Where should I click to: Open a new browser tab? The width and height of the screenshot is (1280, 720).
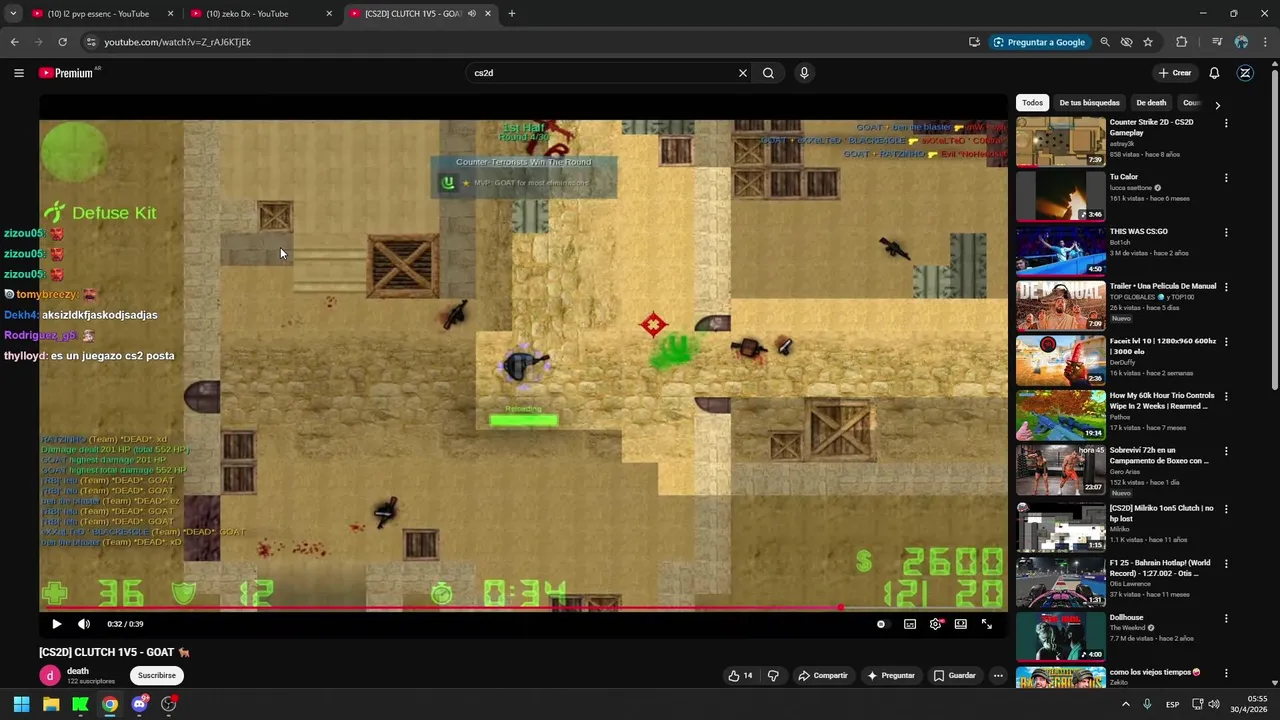(x=511, y=14)
